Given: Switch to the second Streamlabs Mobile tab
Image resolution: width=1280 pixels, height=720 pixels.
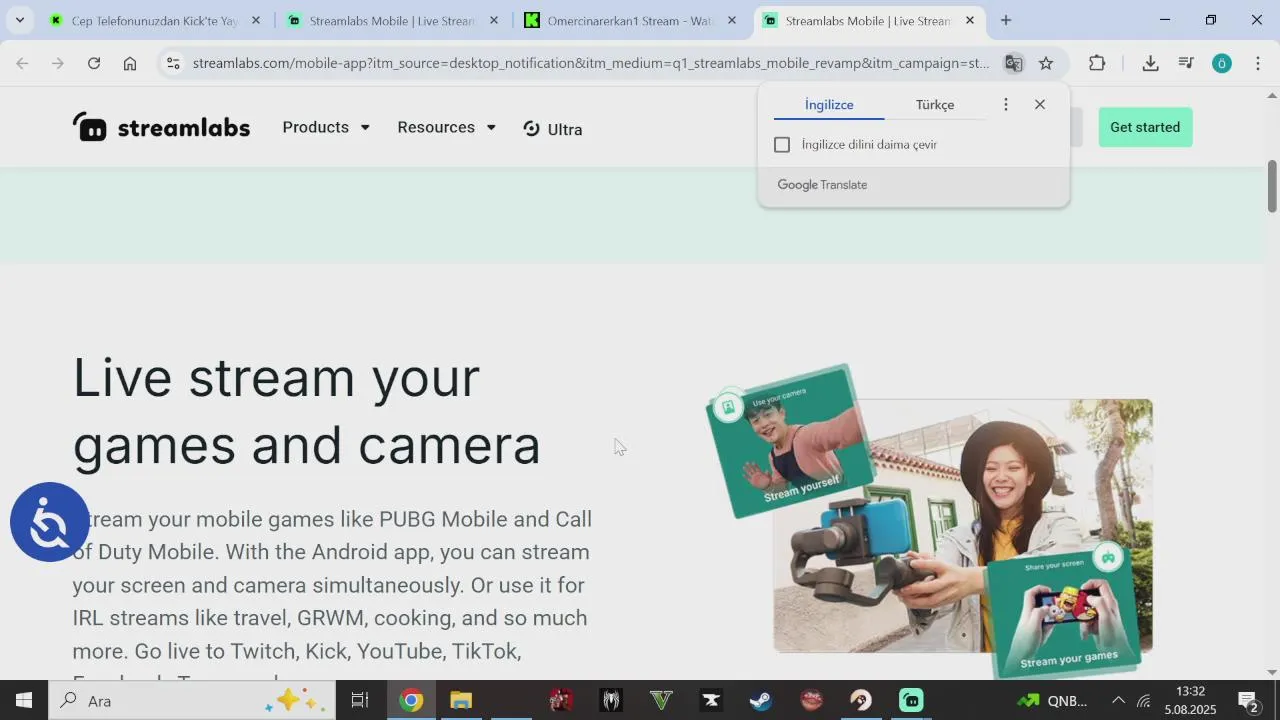Looking at the screenshot, I should pos(392,20).
